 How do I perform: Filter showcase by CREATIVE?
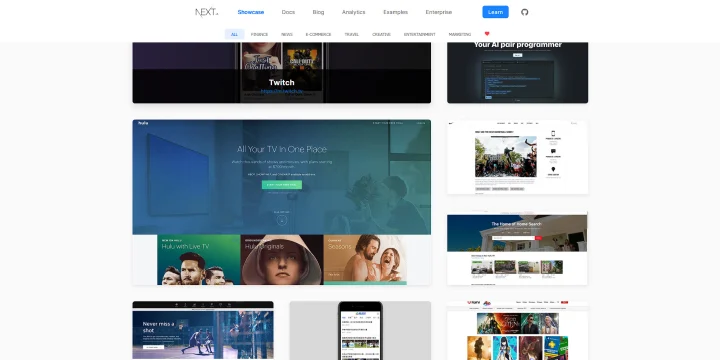pos(381,34)
